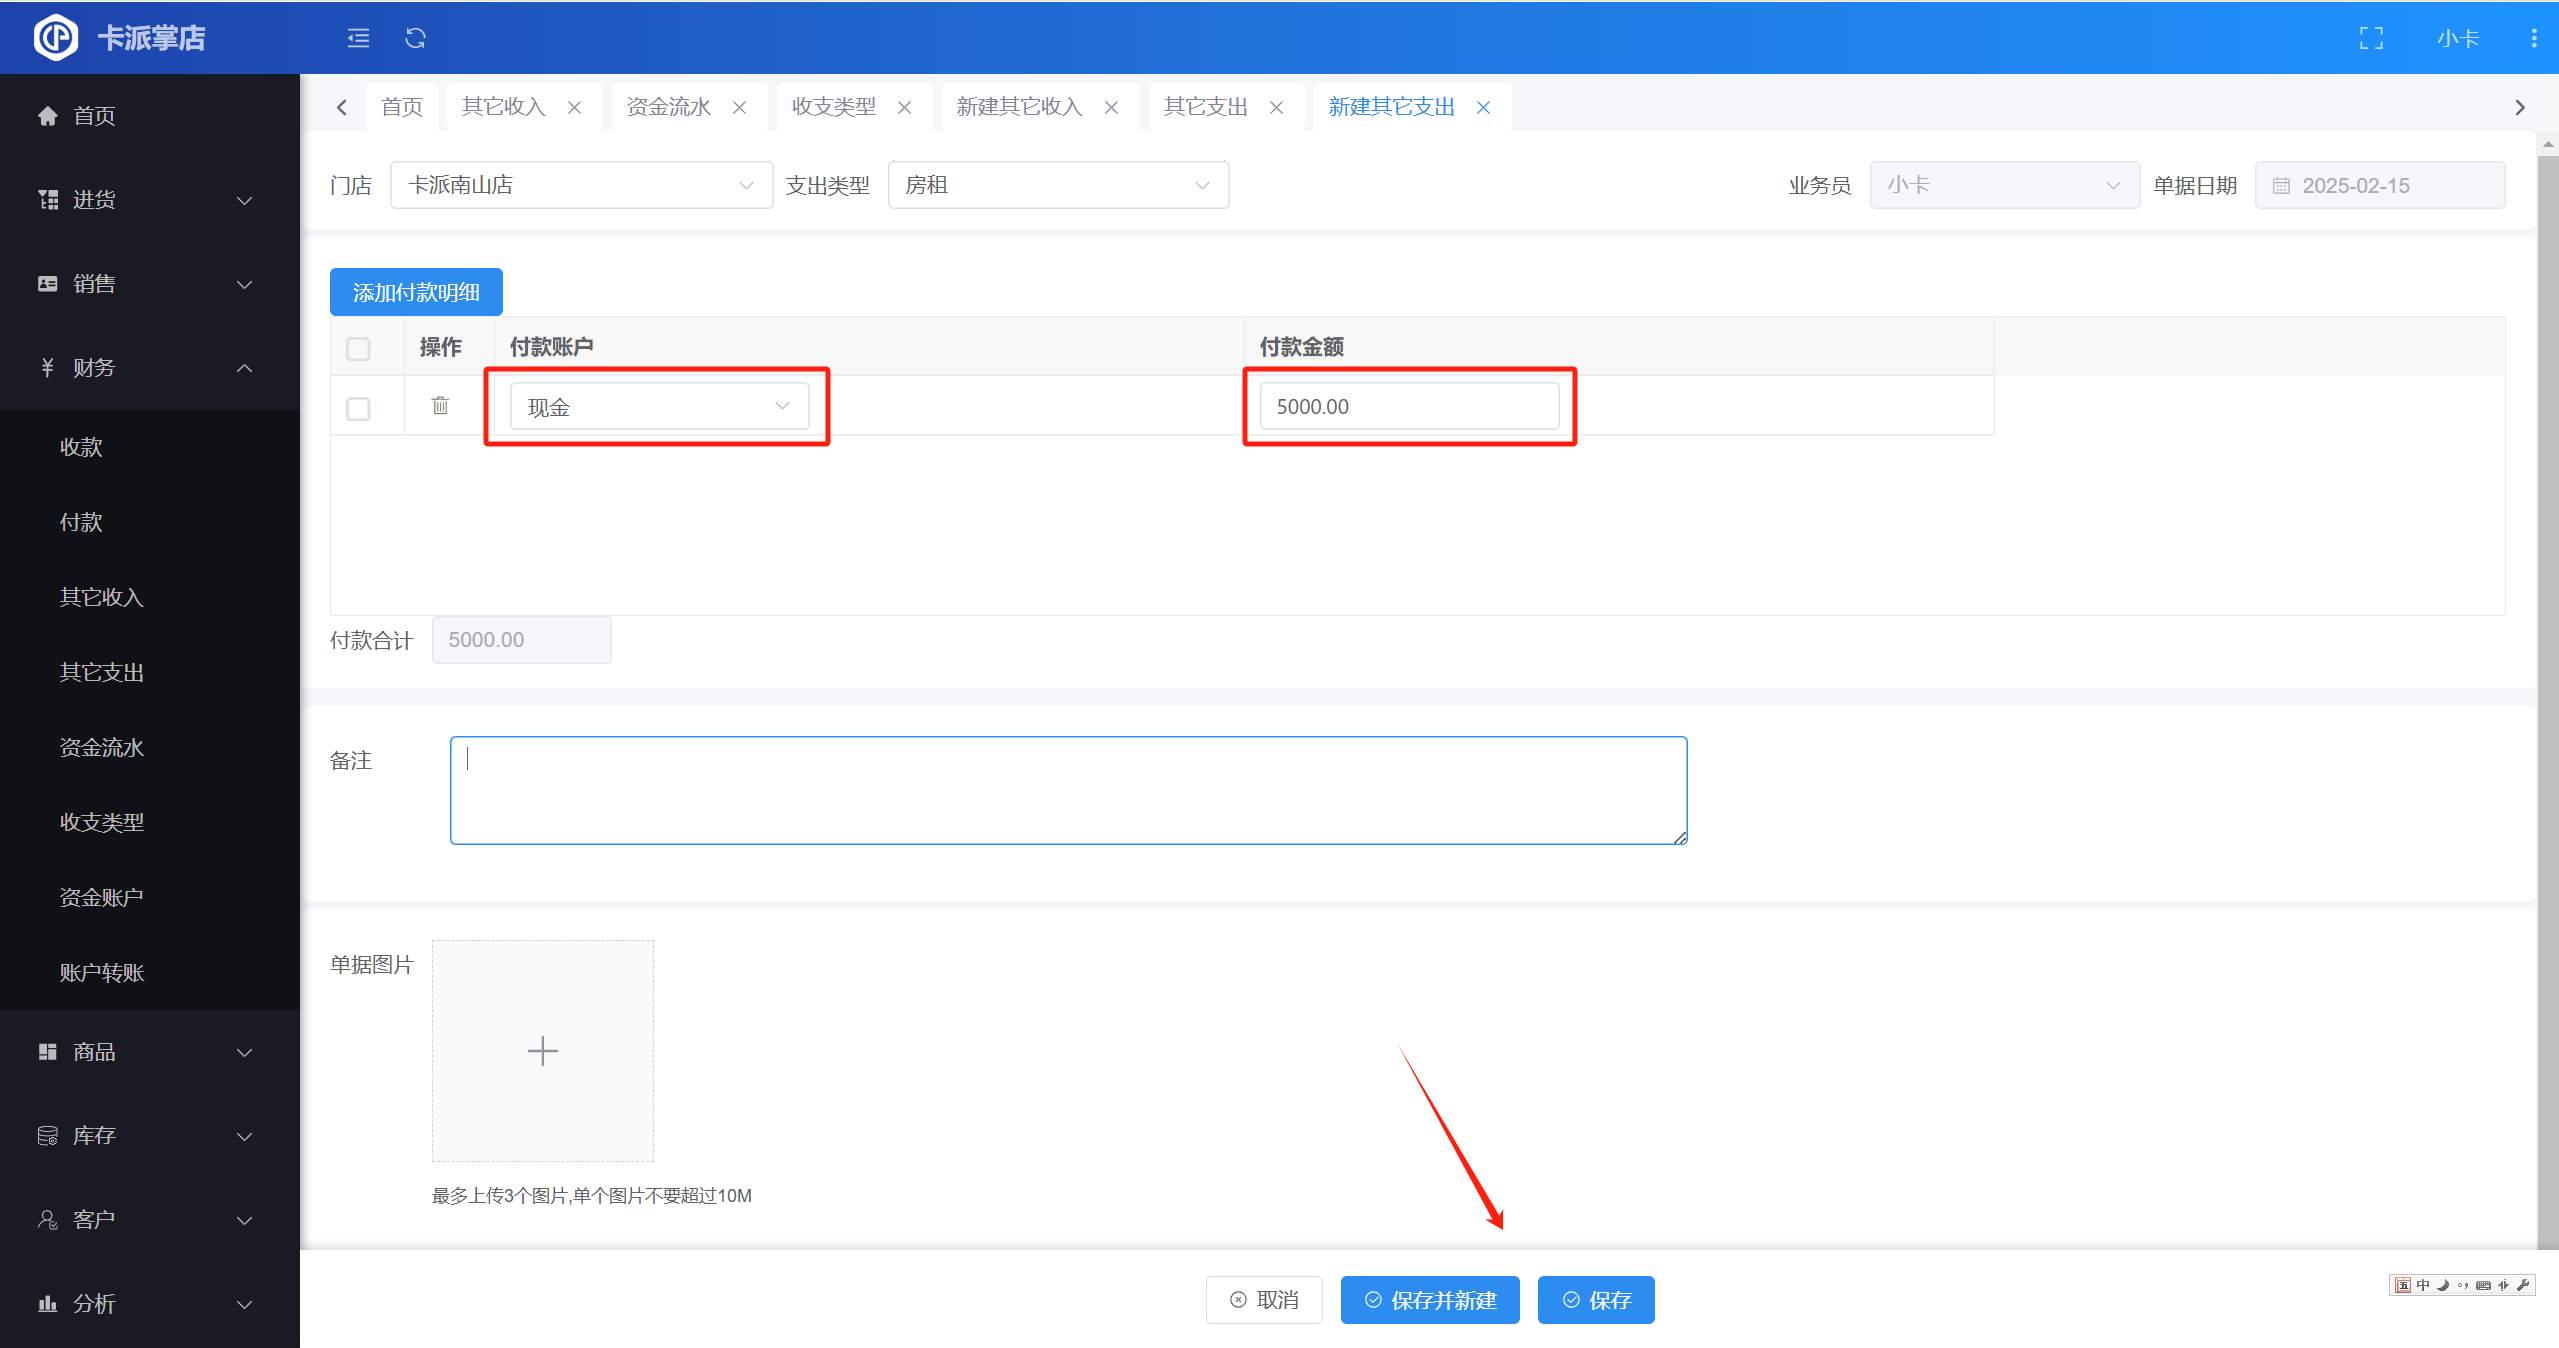Click the 保存并新建 button

(1429, 1299)
